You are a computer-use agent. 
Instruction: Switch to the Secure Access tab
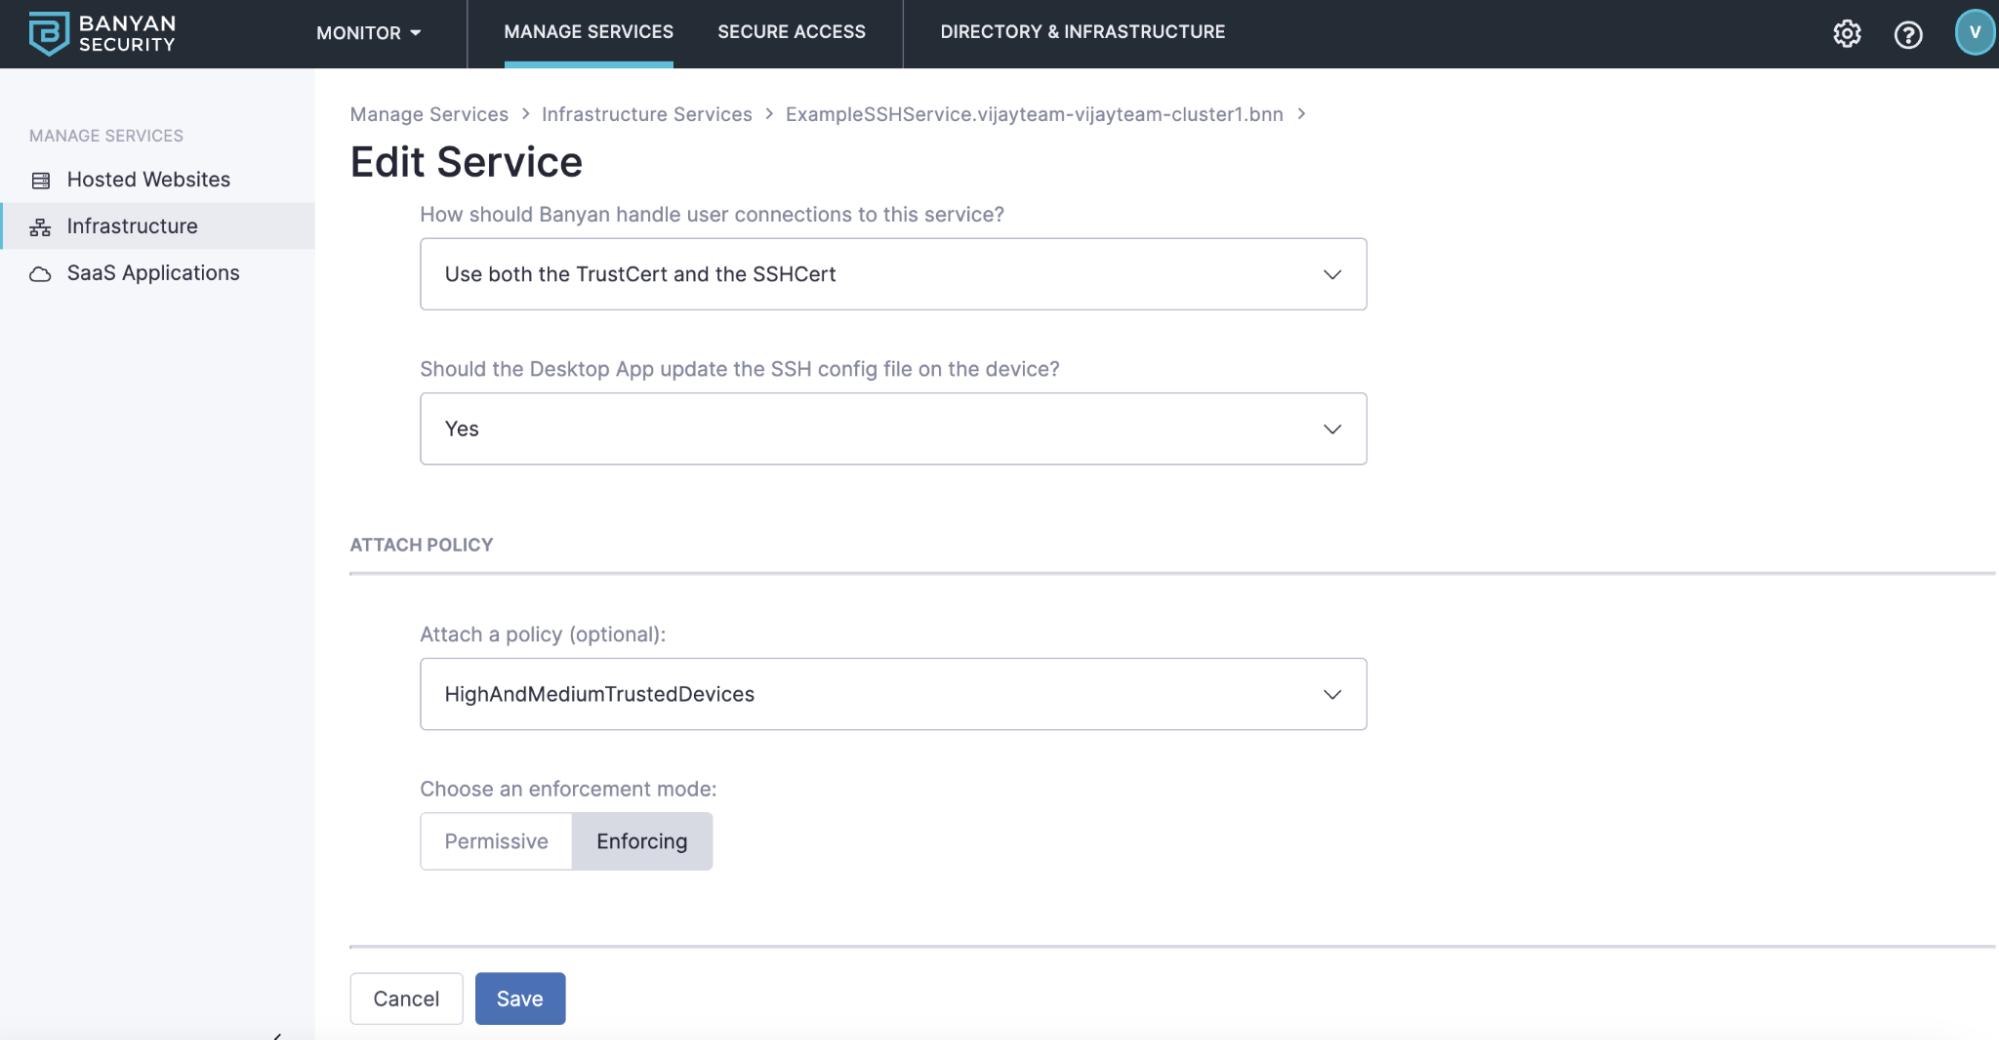(x=791, y=32)
